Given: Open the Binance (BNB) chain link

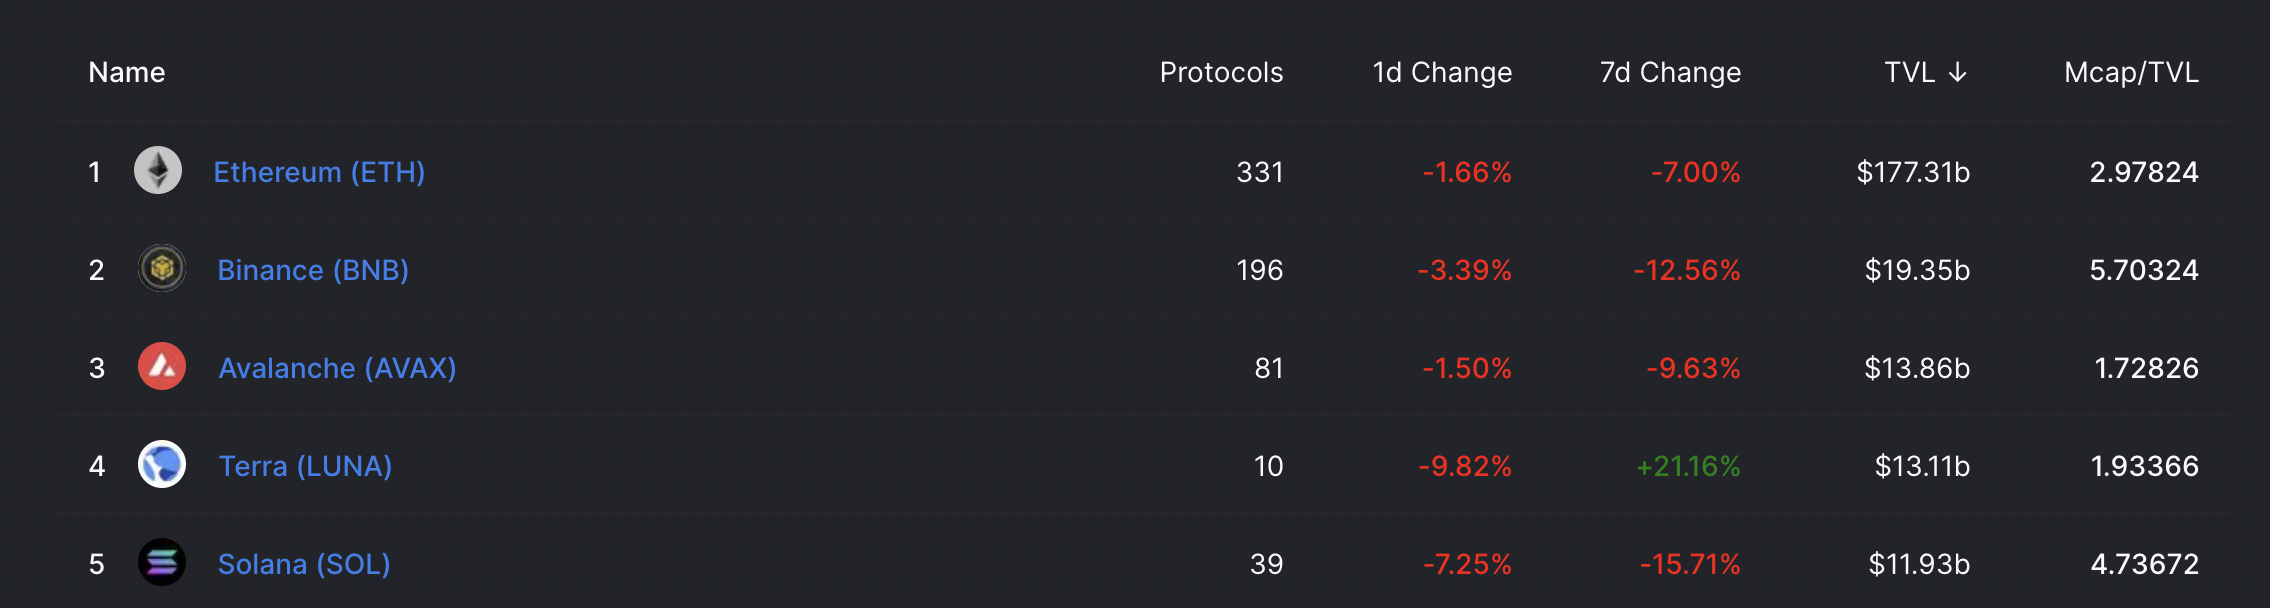Looking at the screenshot, I should pos(313,270).
